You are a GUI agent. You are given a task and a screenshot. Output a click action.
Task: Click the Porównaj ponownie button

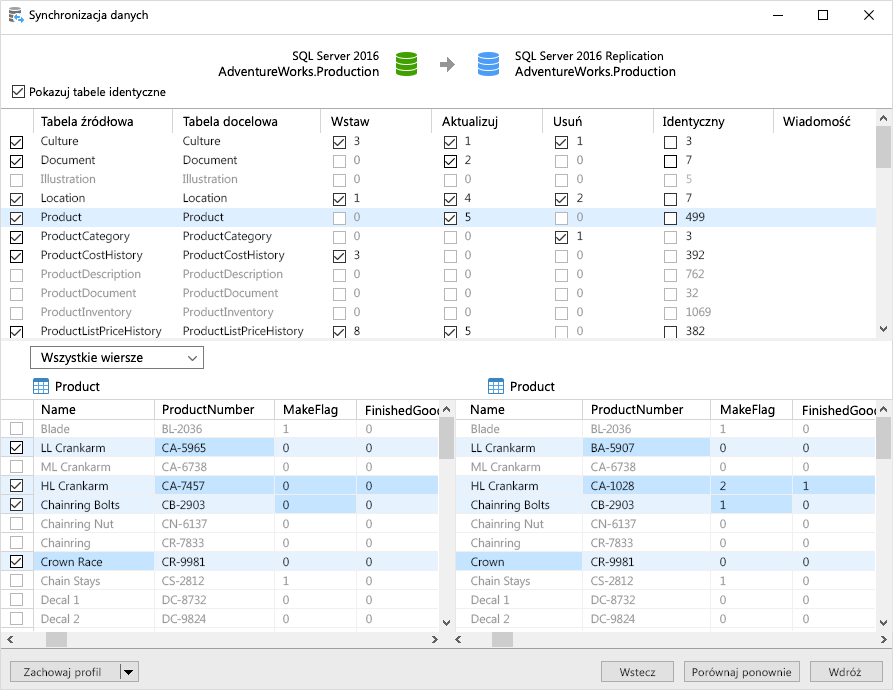(742, 672)
